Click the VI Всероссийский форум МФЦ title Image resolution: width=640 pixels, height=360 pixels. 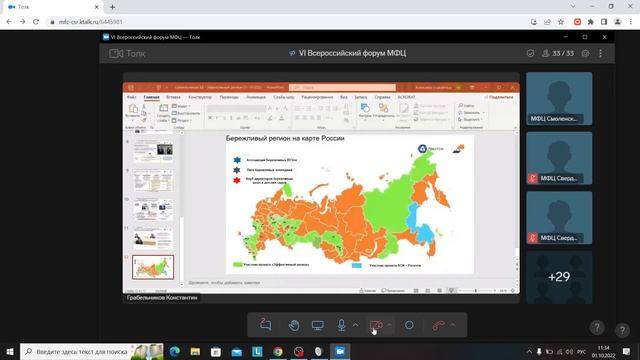352,53
